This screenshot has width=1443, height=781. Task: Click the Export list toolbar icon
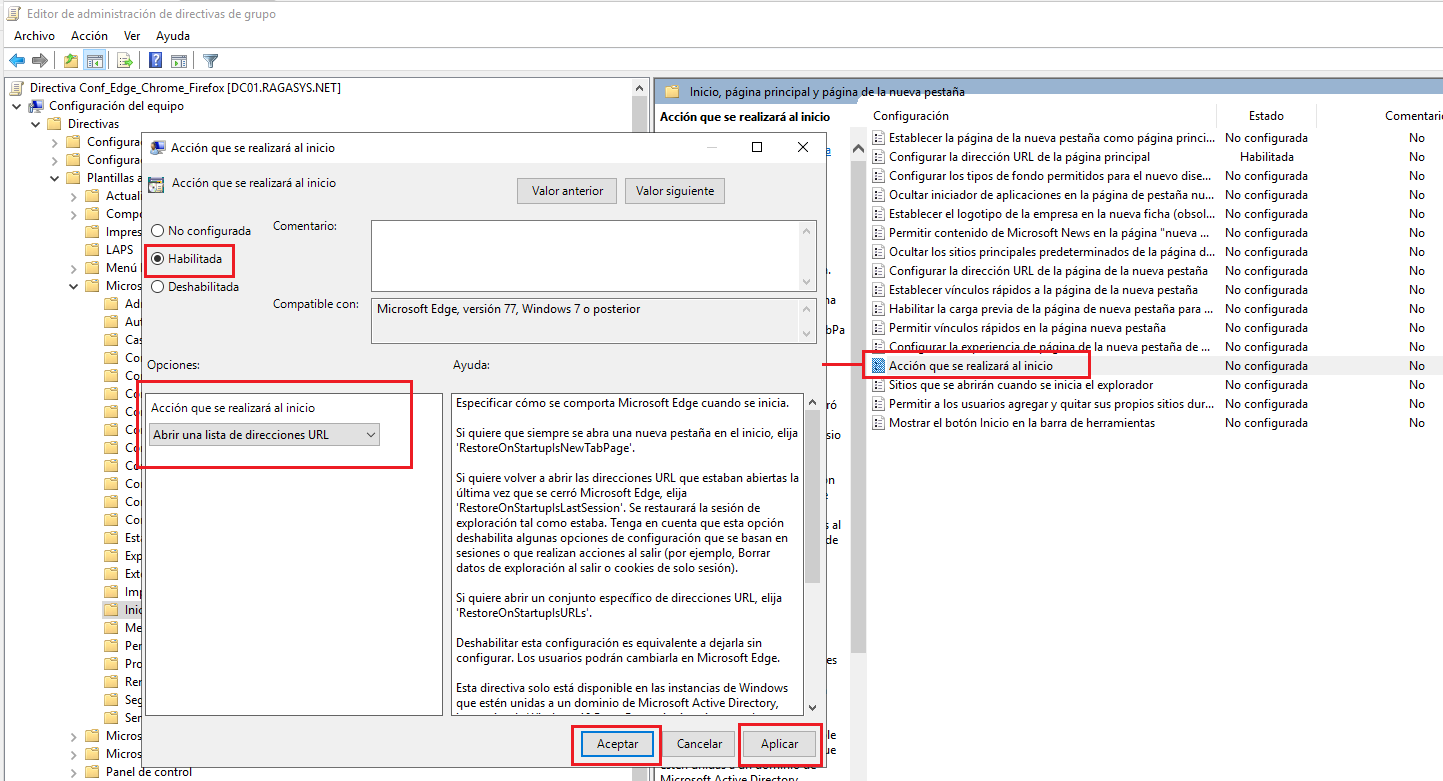[x=124, y=60]
